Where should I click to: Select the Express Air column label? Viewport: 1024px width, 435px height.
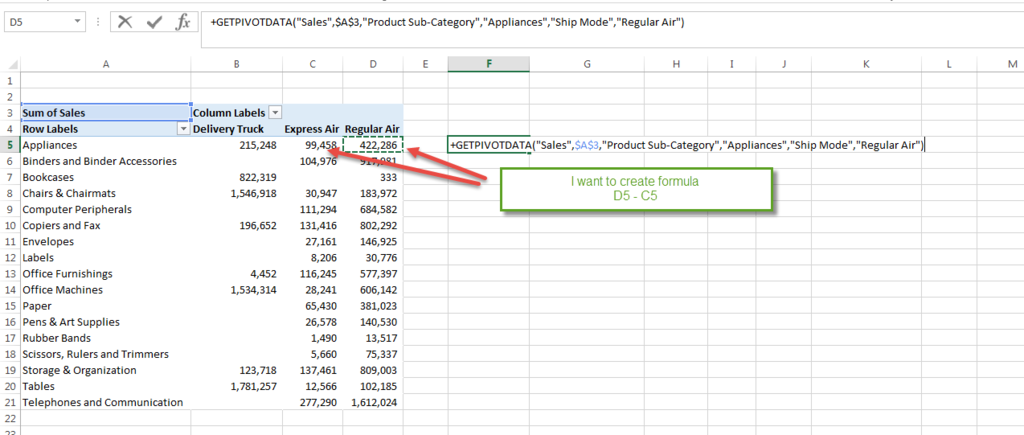pyautogui.click(x=312, y=129)
